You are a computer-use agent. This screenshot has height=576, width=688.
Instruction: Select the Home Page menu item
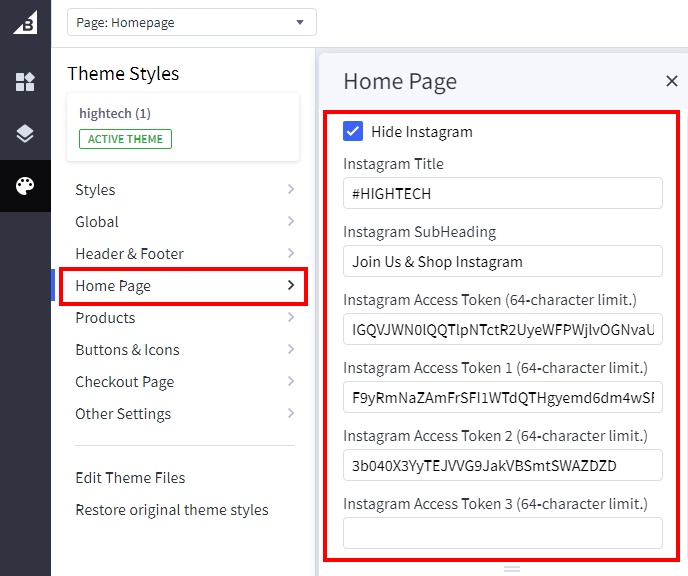183,286
